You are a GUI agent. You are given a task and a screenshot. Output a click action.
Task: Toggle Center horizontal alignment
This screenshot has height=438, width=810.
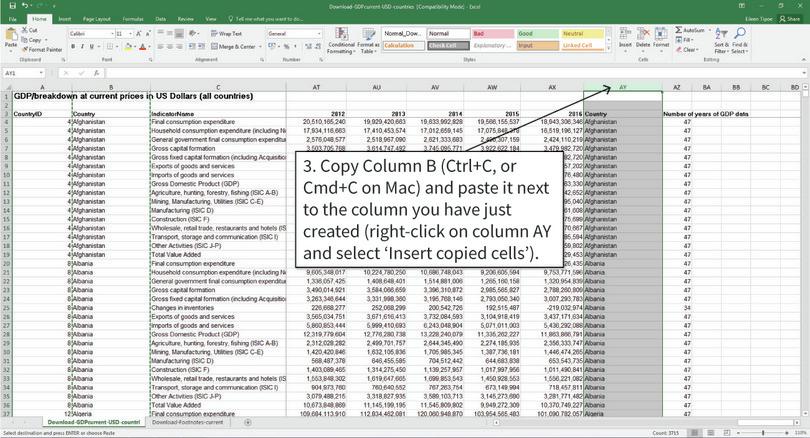point(170,46)
